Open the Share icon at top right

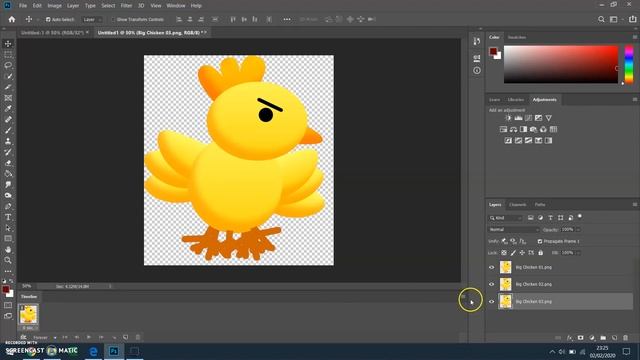point(632,19)
